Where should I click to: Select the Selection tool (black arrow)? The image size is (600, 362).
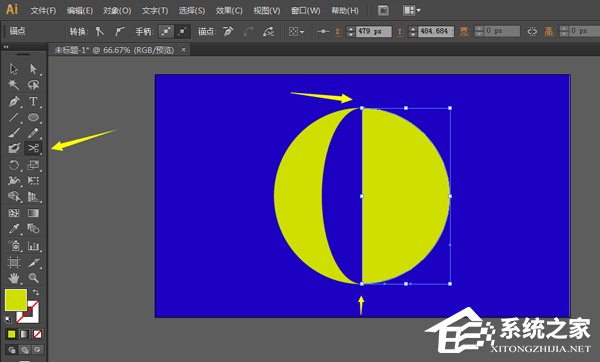pos(14,69)
